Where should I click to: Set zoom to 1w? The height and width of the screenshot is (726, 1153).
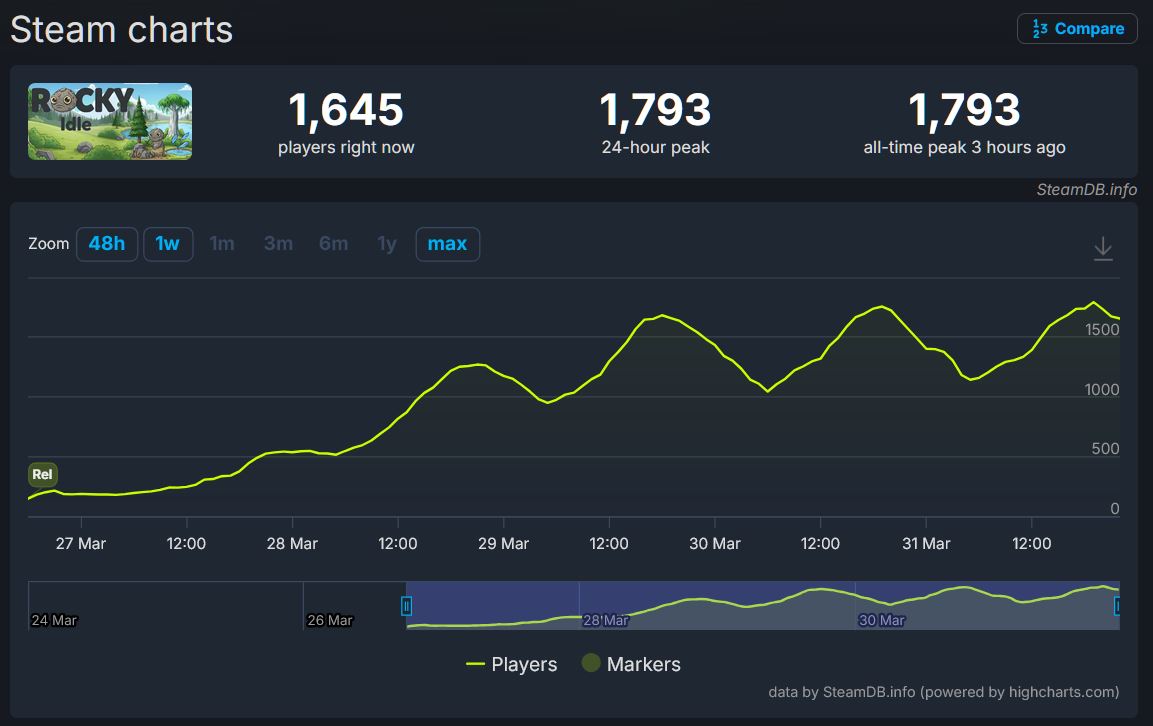click(168, 244)
